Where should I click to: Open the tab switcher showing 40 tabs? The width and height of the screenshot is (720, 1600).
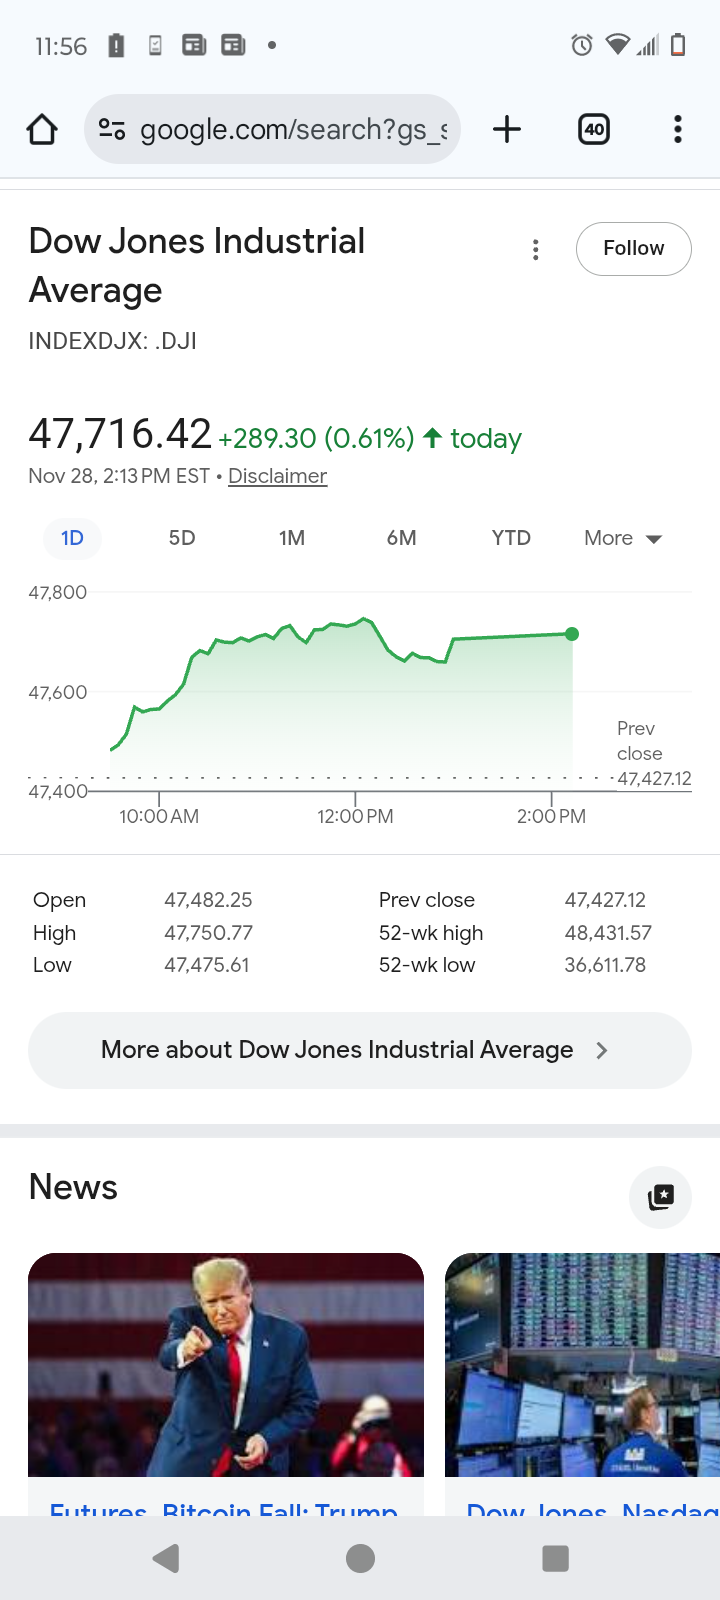coord(594,129)
